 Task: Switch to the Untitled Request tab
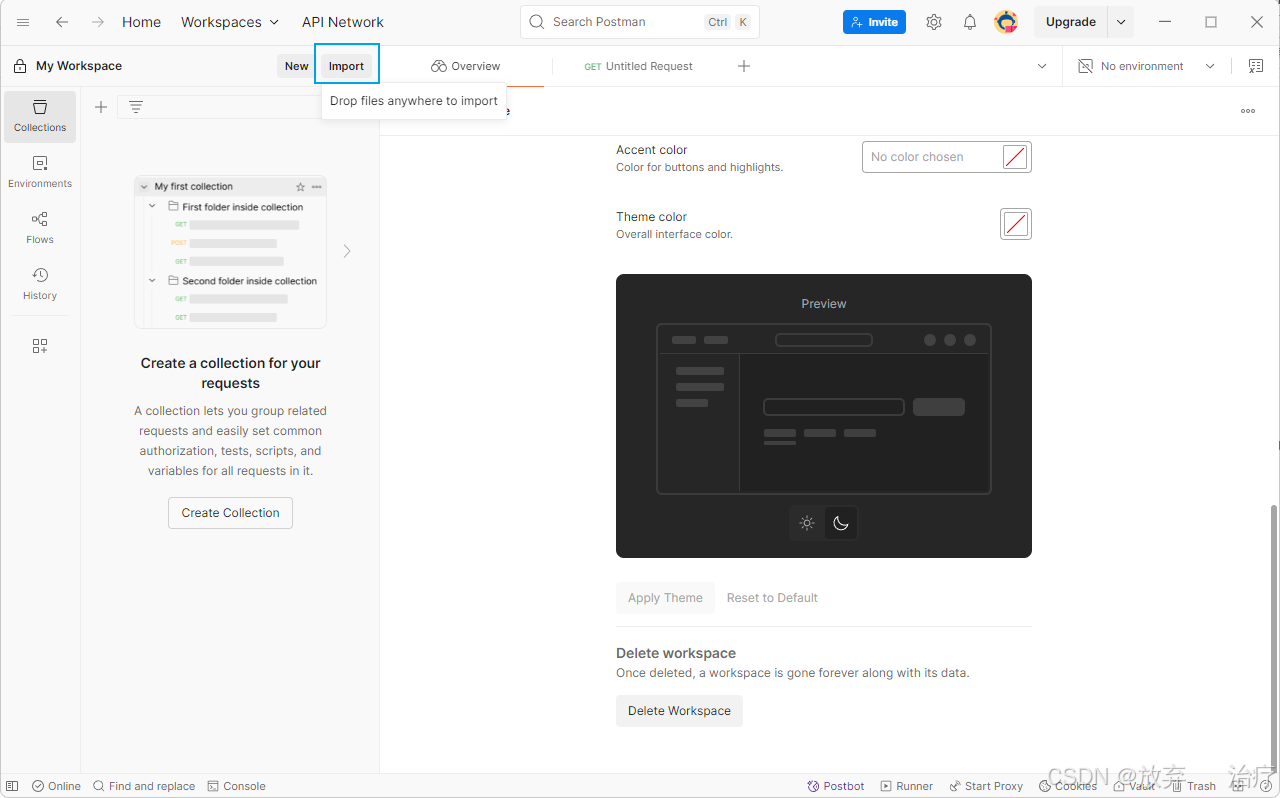click(x=638, y=66)
